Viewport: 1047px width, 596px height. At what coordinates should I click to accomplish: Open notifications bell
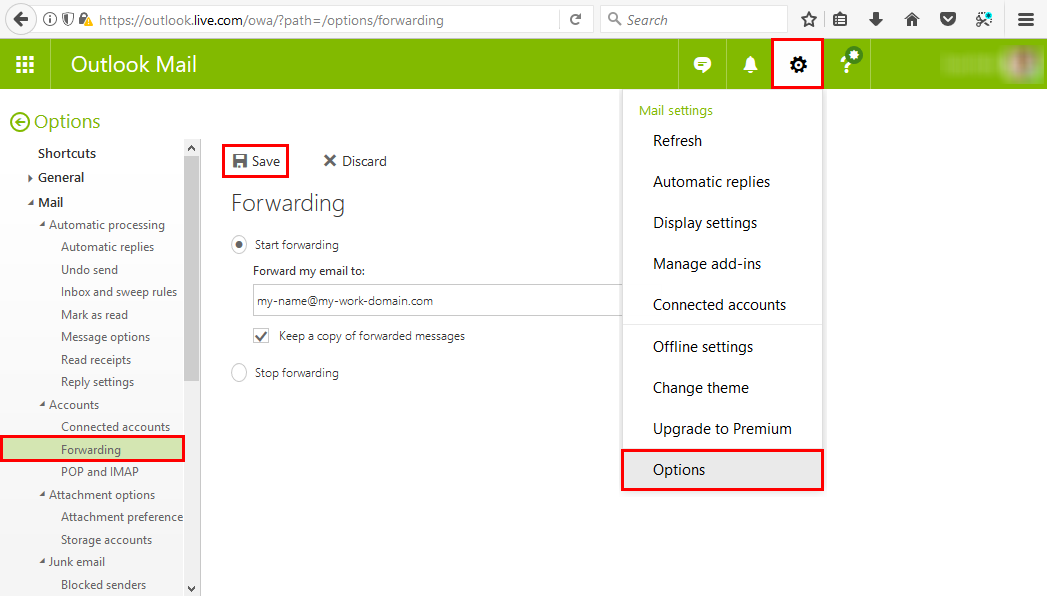750,65
